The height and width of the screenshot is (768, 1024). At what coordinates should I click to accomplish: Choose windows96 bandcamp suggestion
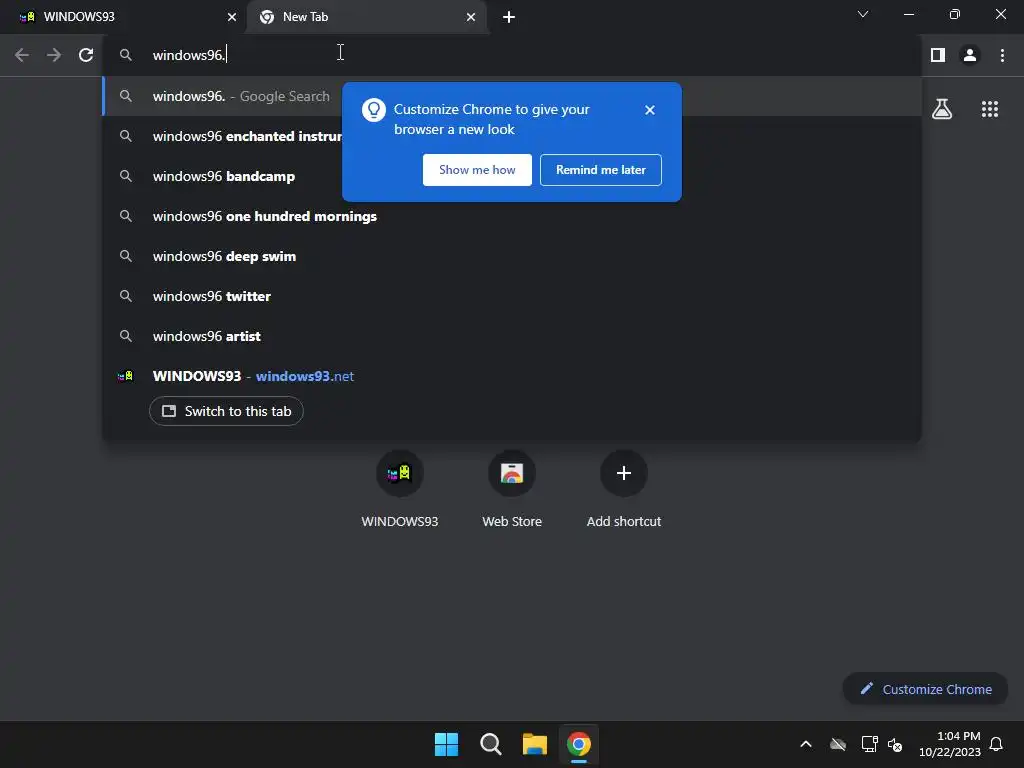point(512,176)
